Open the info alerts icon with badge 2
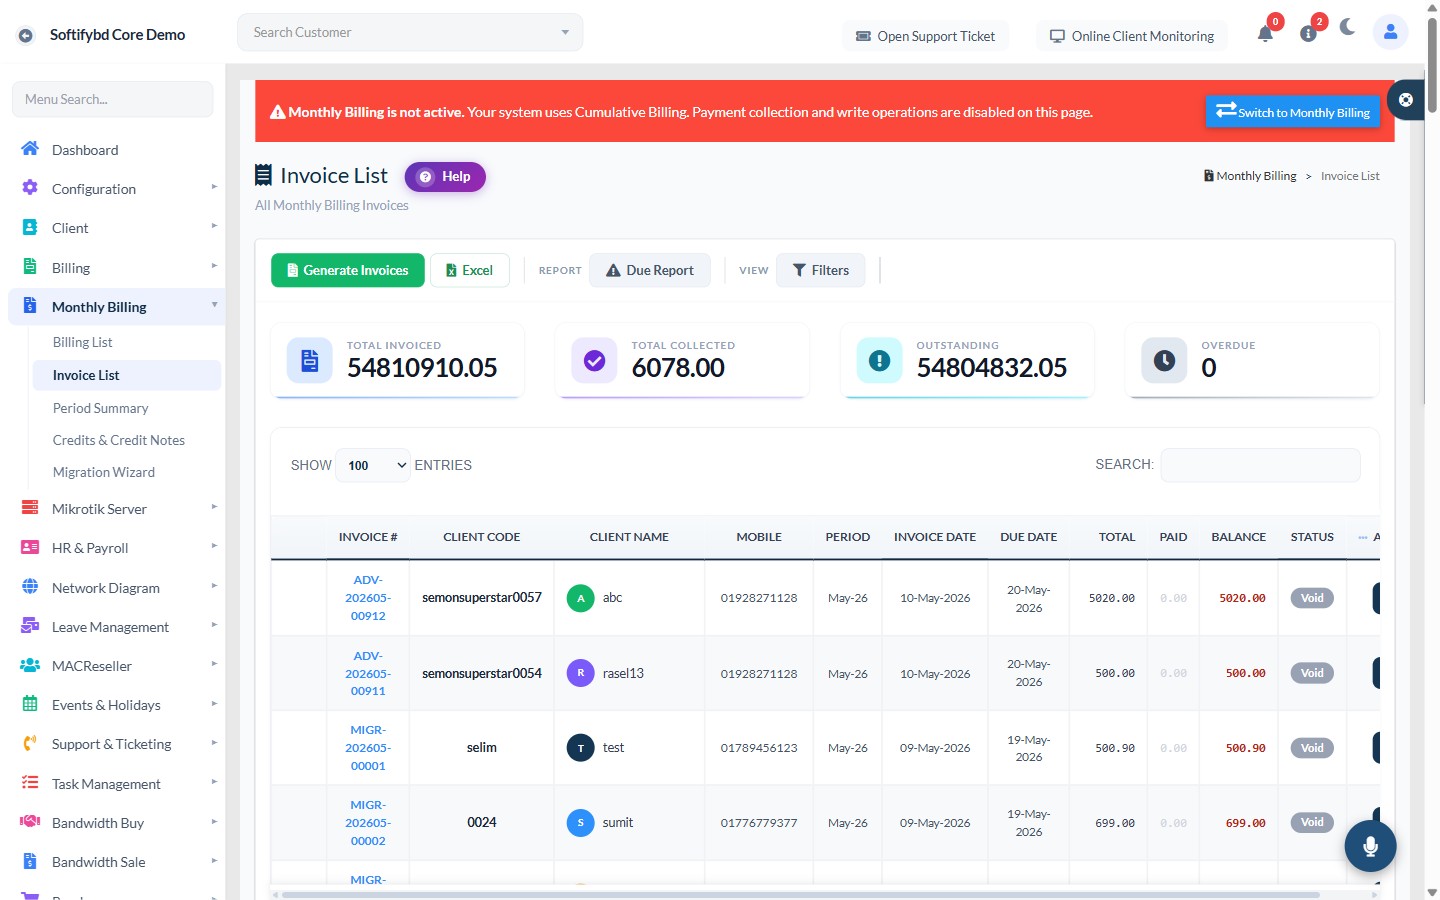 tap(1308, 33)
